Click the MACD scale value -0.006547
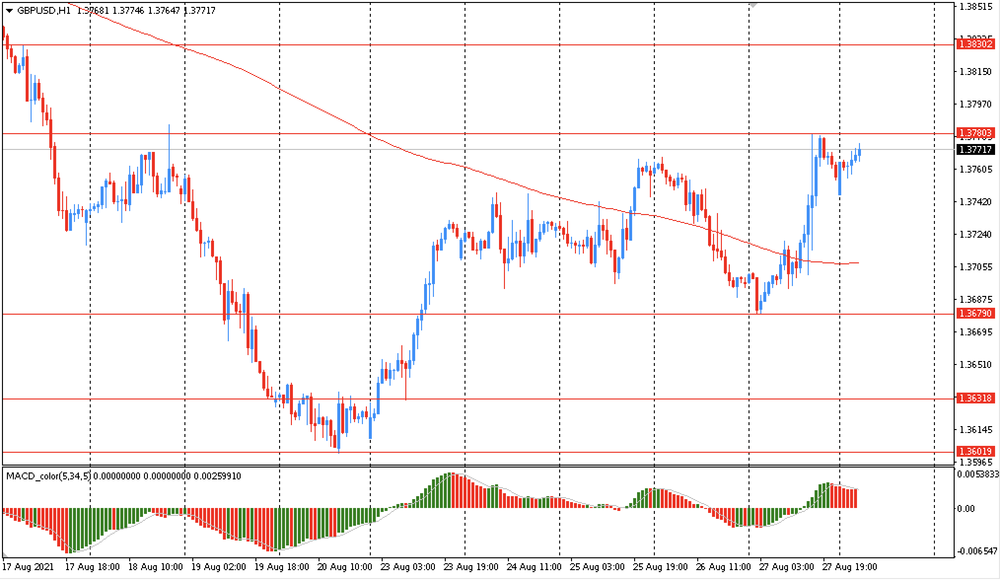 tap(977, 551)
